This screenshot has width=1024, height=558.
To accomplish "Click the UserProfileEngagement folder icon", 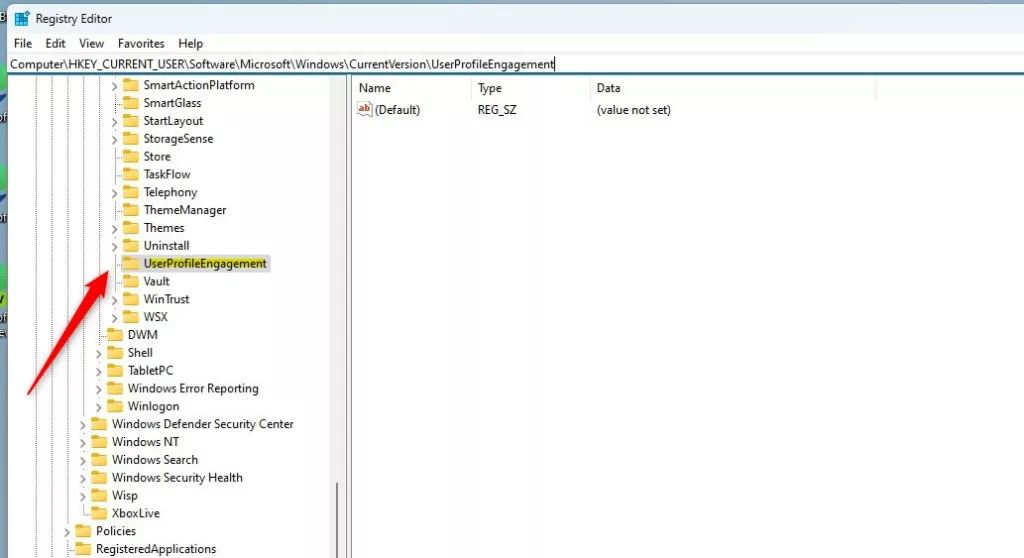I will click(x=131, y=263).
